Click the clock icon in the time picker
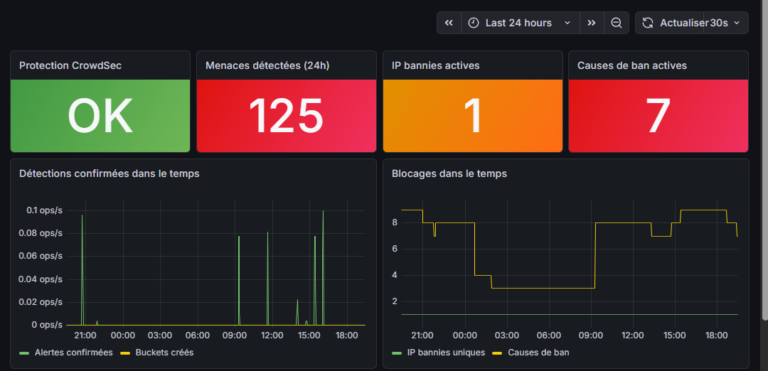The width and height of the screenshot is (768, 371). 473,23
